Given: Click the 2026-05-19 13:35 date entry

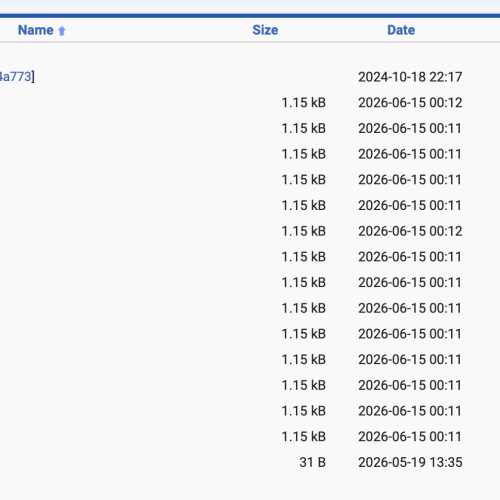Looking at the screenshot, I should pyautogui.click(x=410, y=462).
